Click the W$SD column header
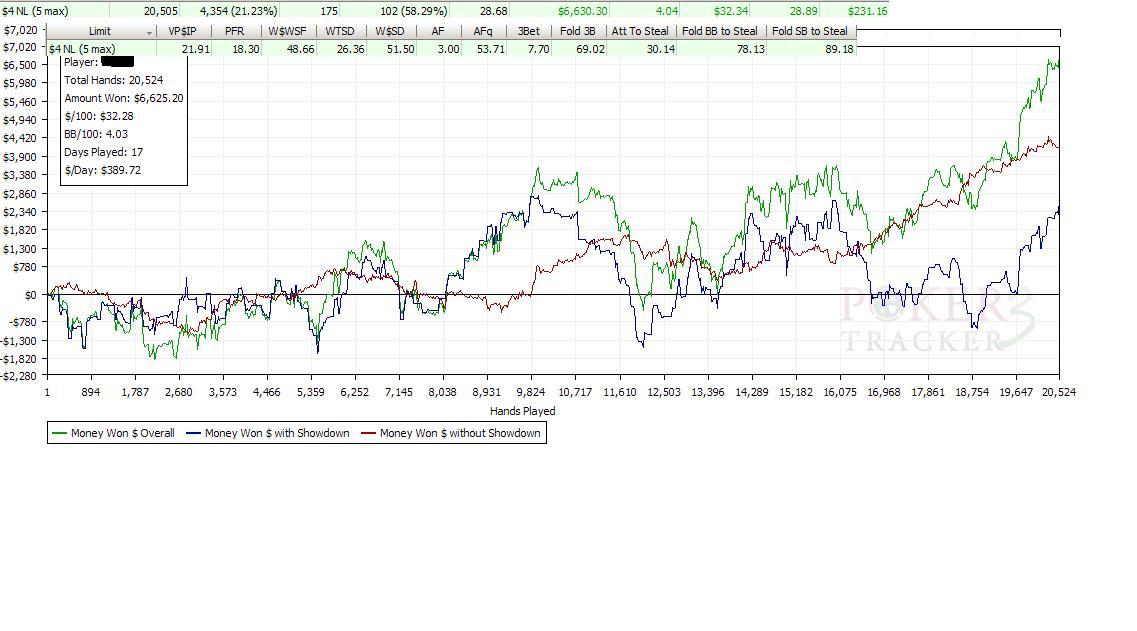This screenshot has width=1137, height=631. [x=390, y=31]
